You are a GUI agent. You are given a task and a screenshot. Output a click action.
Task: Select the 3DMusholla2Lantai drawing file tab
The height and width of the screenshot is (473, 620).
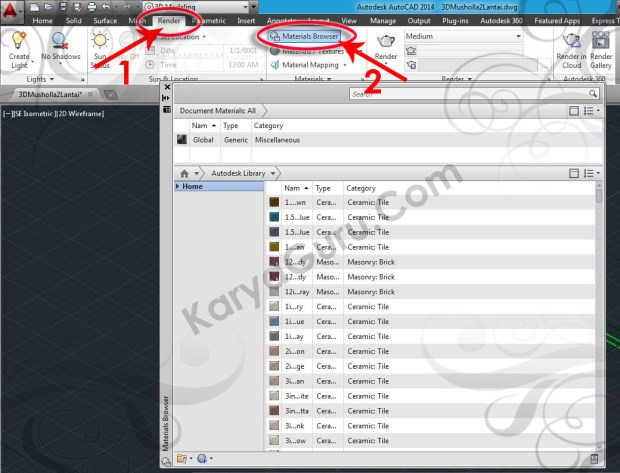click(x=50, y=94)
